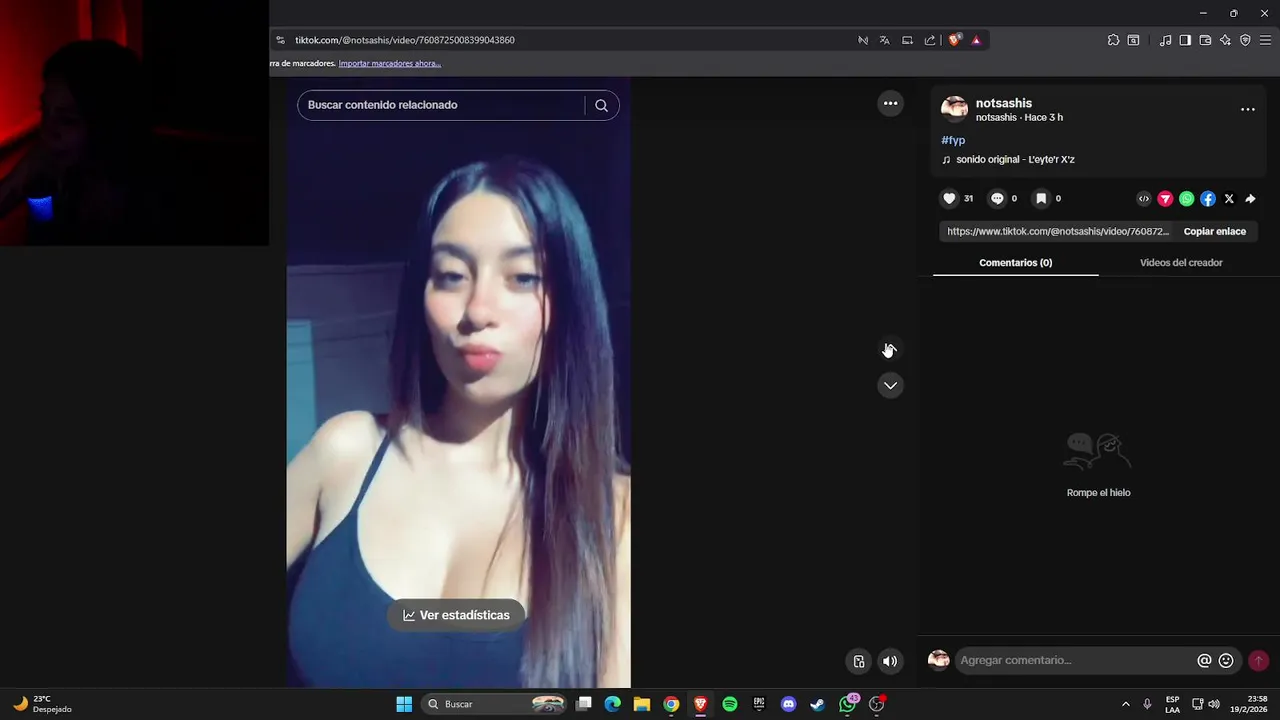Mute the video sound
1280x720 pixels.
890,661
